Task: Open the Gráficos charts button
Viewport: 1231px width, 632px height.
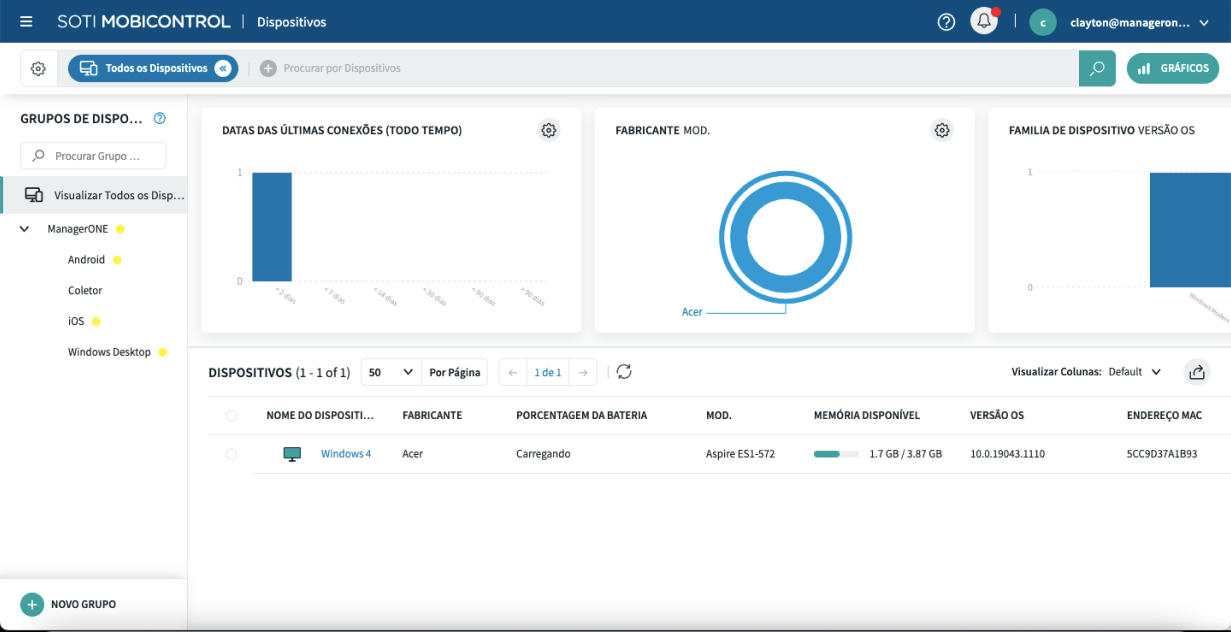Action: pos(1173,69)
